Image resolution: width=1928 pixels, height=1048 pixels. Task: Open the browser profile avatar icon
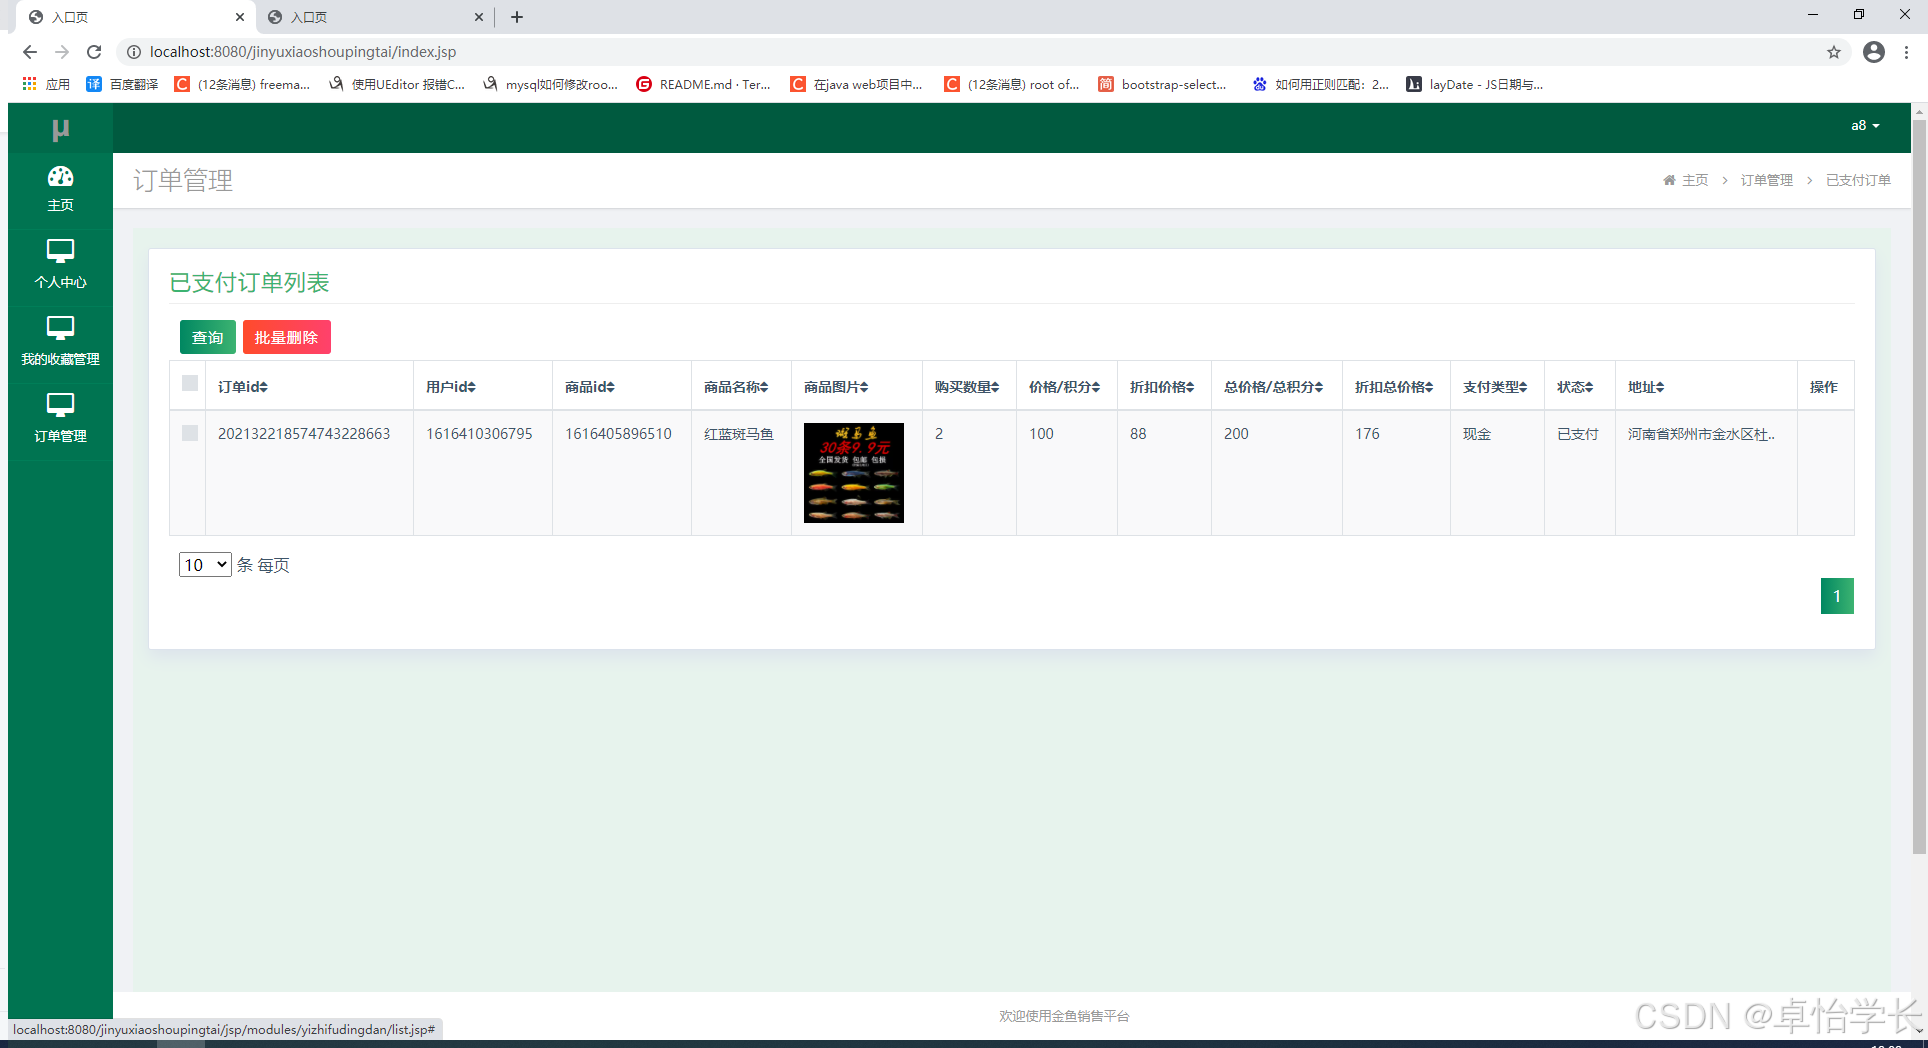(1873, 52)
